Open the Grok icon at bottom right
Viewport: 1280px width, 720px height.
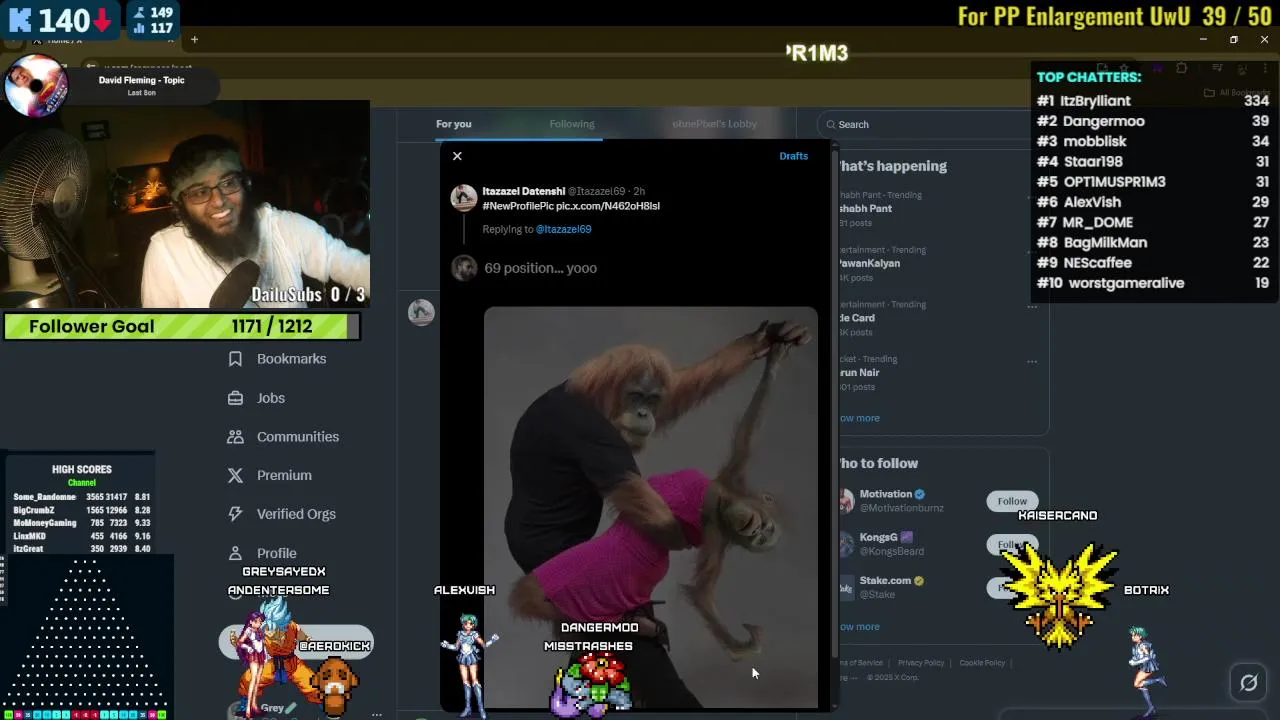pyautogui.click(x=1248, y=683)
